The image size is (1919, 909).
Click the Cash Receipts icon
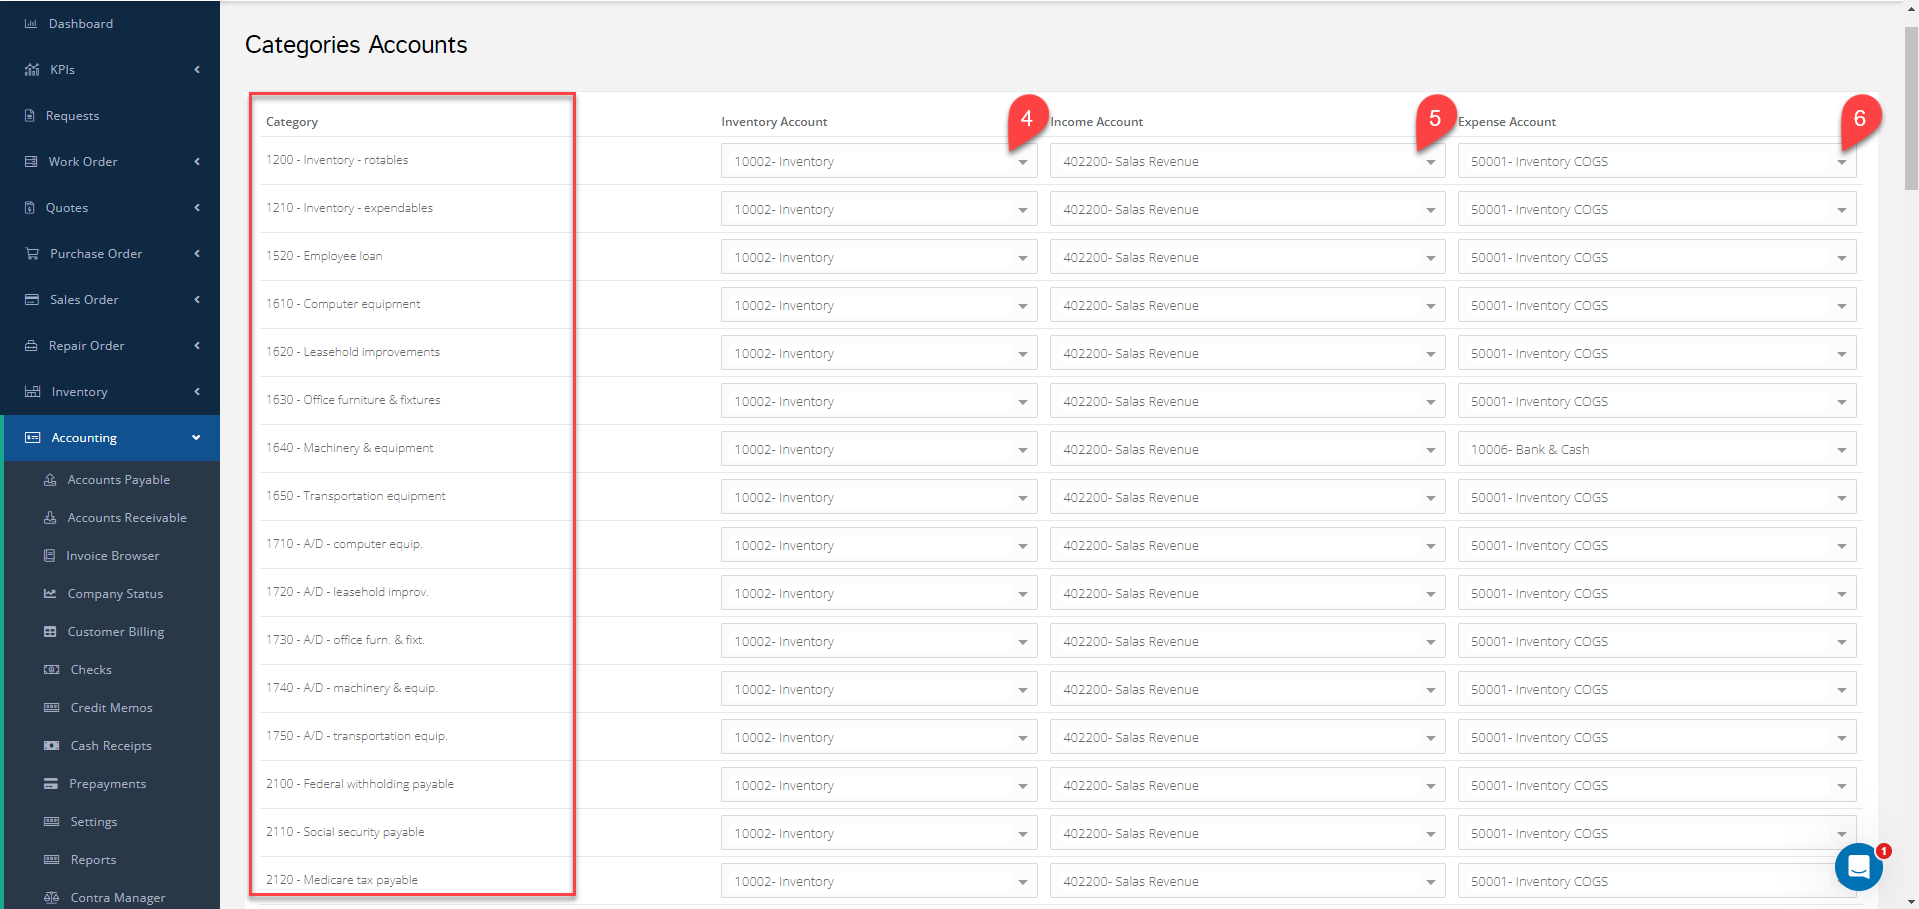coord(52,745)
